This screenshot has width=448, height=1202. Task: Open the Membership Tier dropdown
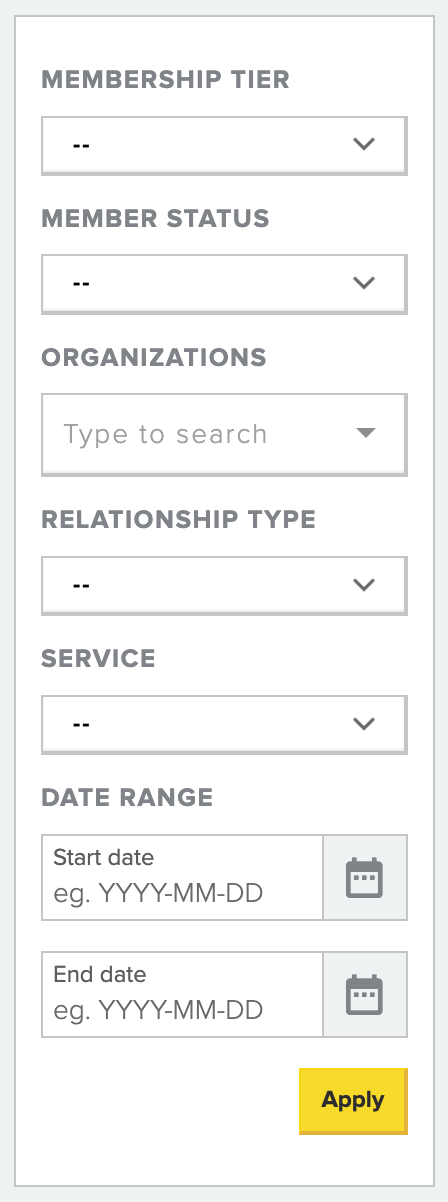[224, 145]
